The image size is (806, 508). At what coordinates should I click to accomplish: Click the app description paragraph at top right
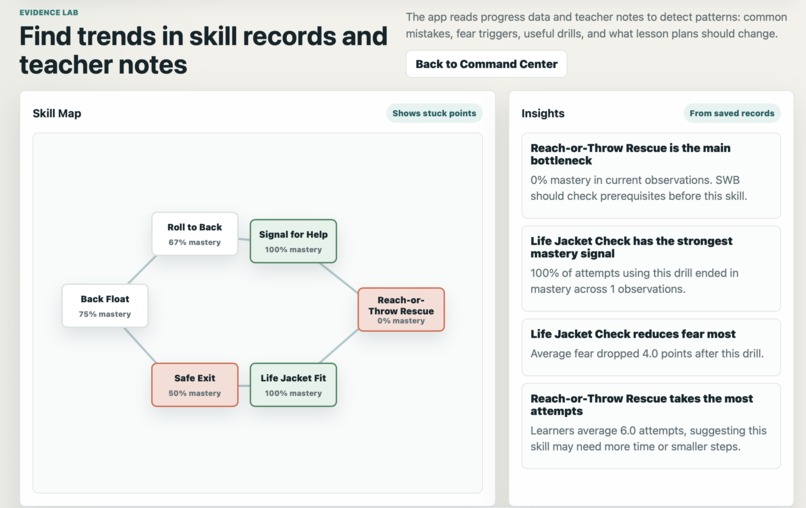pos(596,25)
